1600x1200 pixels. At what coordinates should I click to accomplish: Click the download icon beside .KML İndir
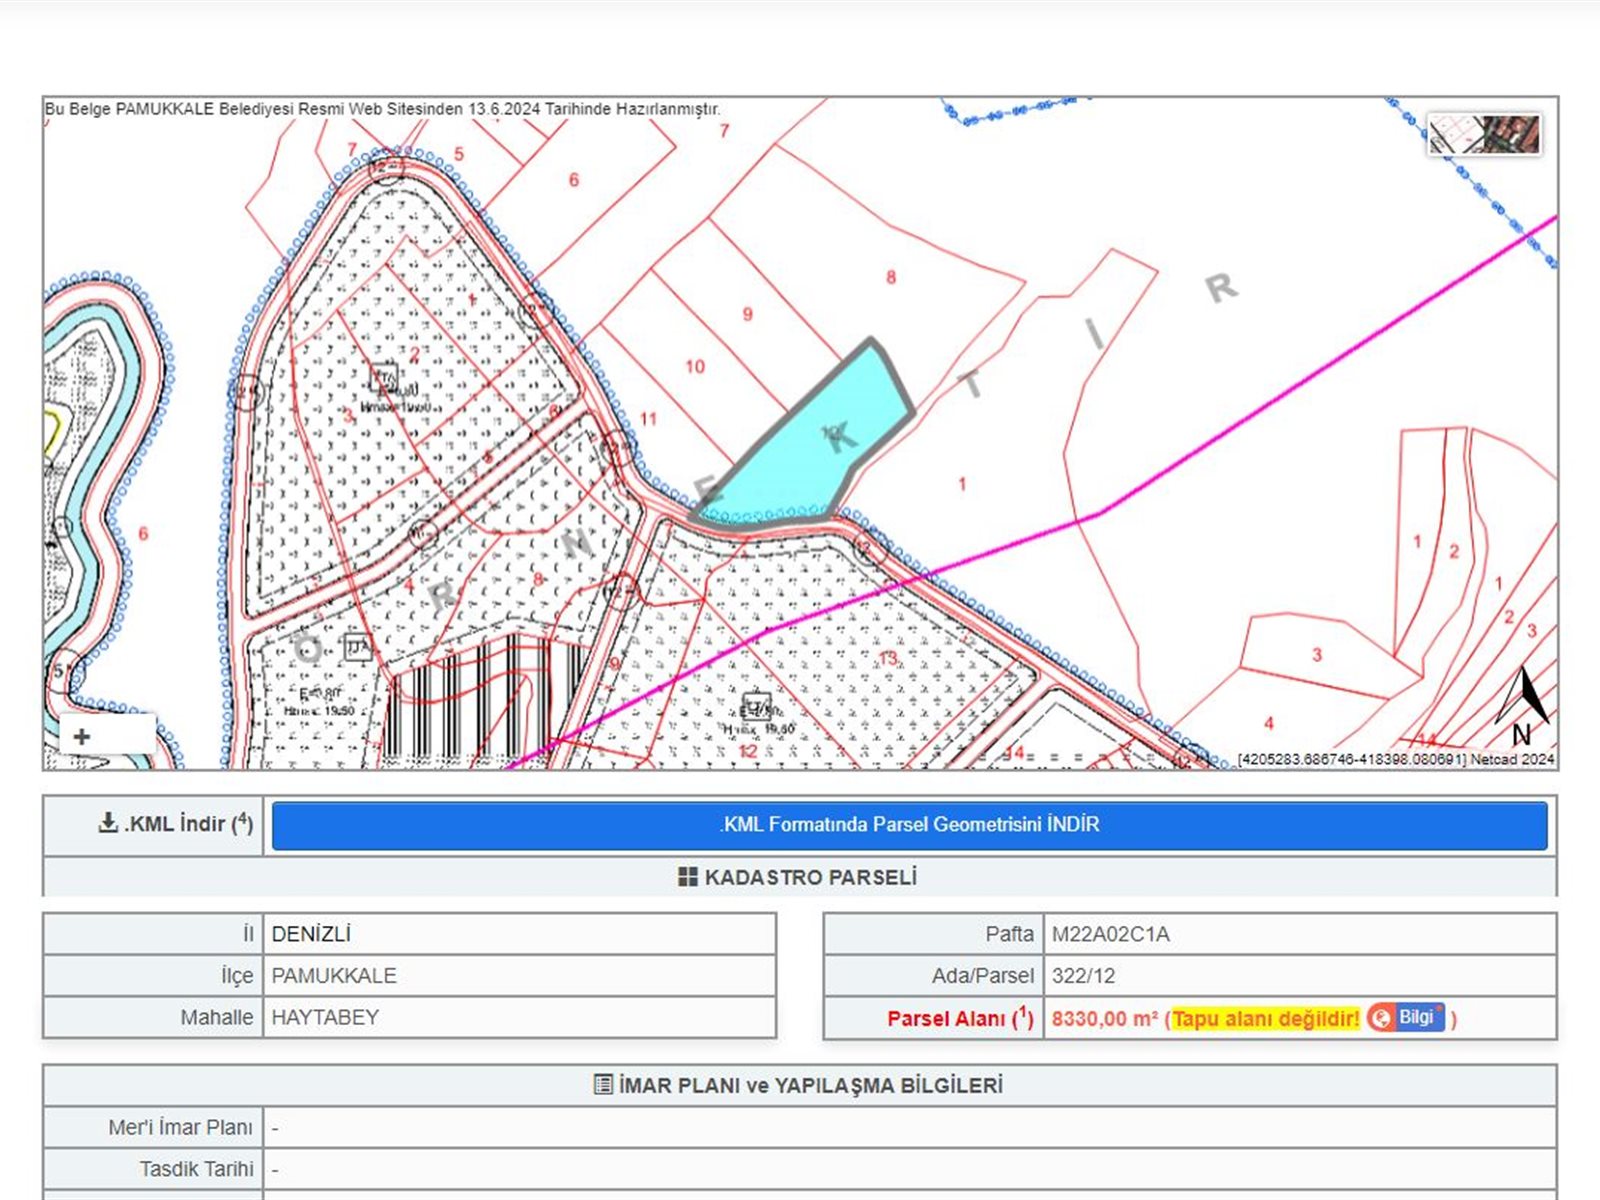coord(108,823)
